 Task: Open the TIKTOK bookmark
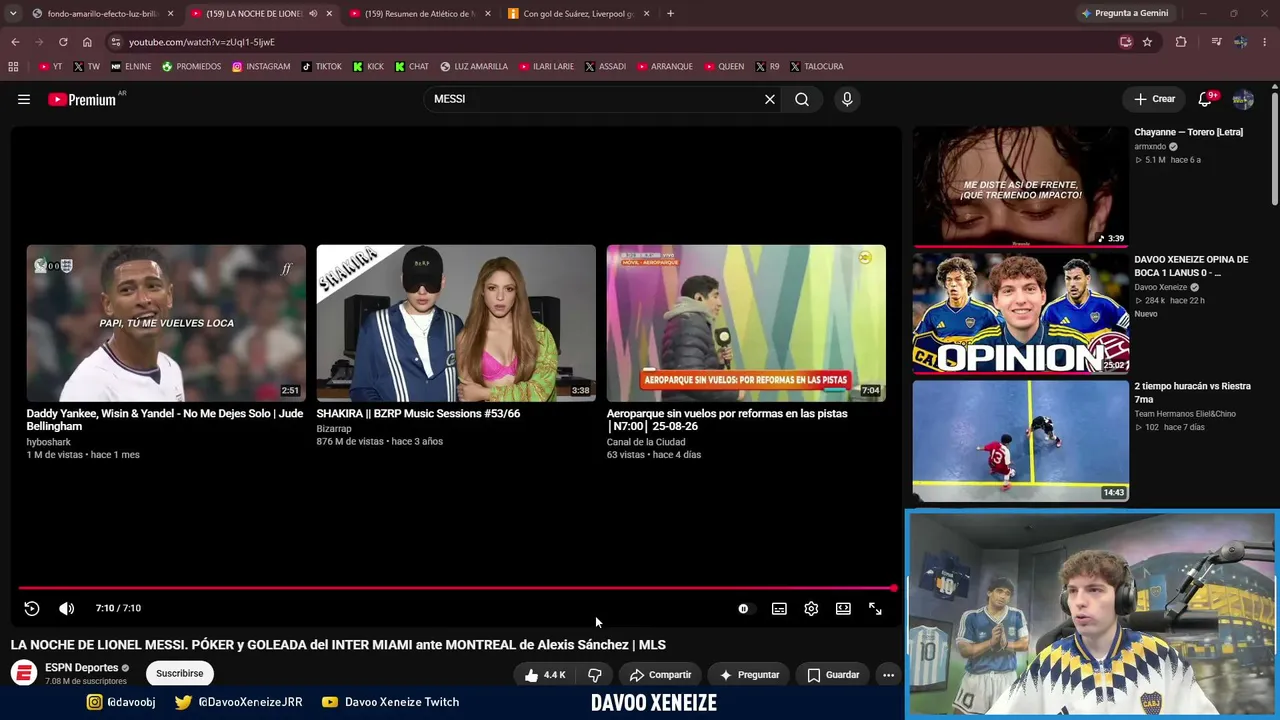321,67
